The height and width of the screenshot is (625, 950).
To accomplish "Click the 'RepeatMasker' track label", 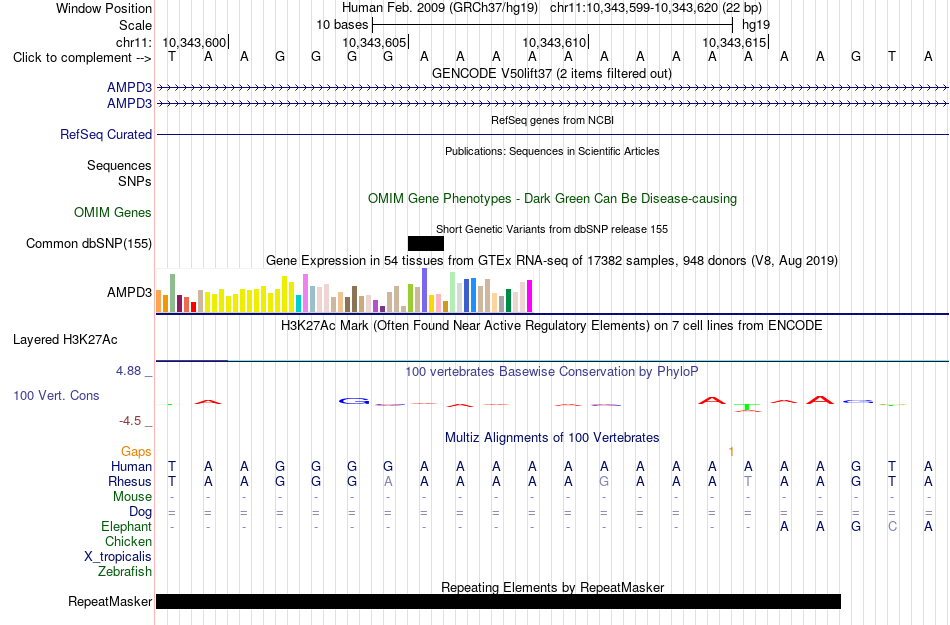I will (x=110, y=601).
